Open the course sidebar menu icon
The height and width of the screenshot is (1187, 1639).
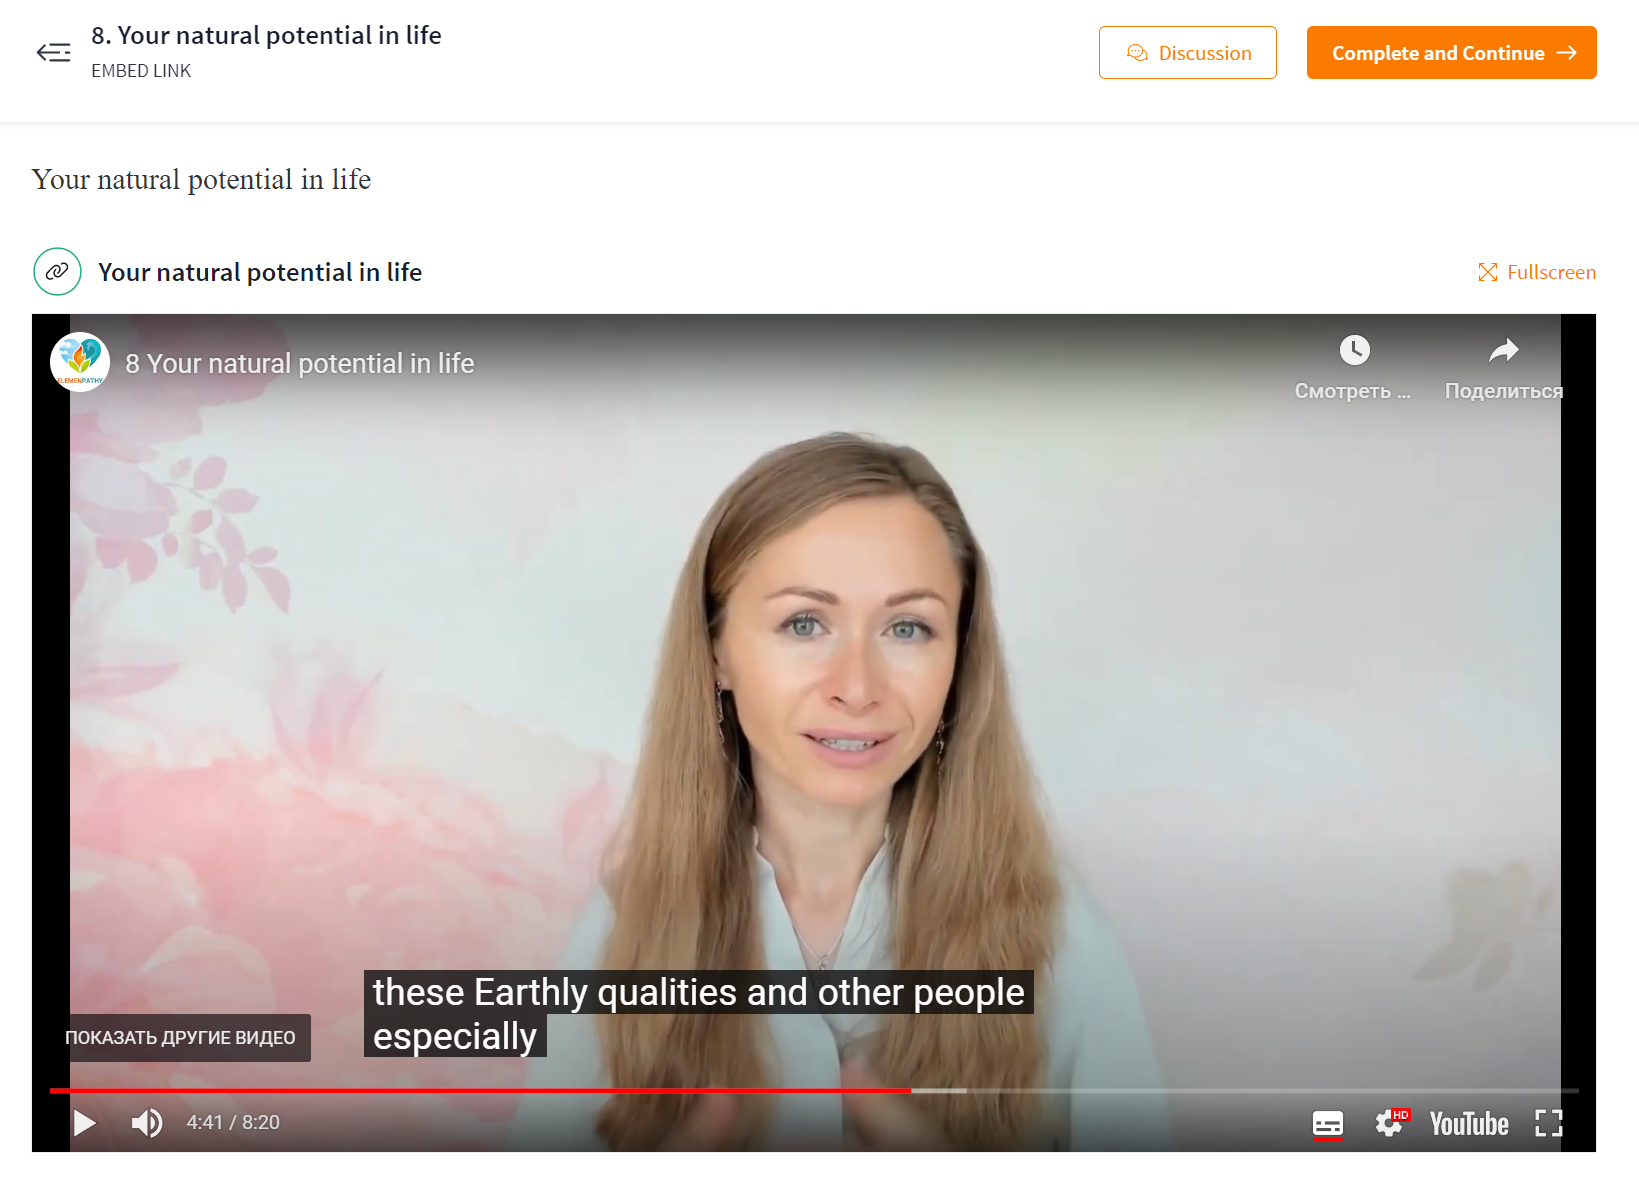click(x=53, y=52)
